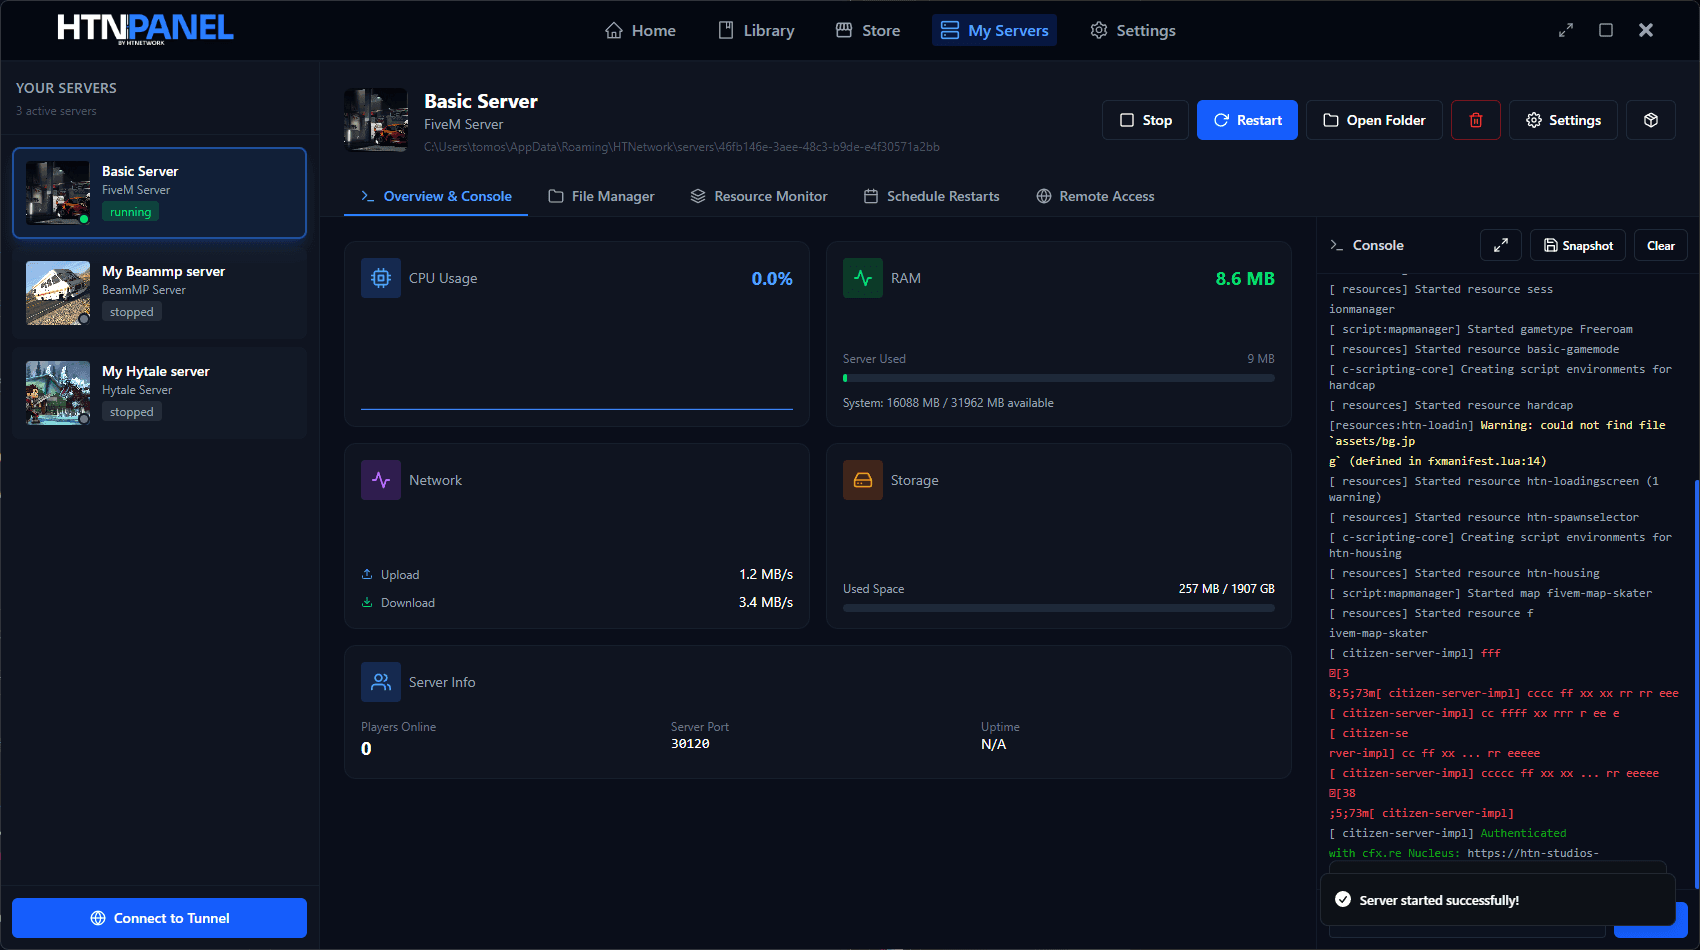The width and height of the screenshot is (1700, 950).
Task: Click the '0.0%' CPU usage value
Action: pyautogui.click(x=772, y=279)
